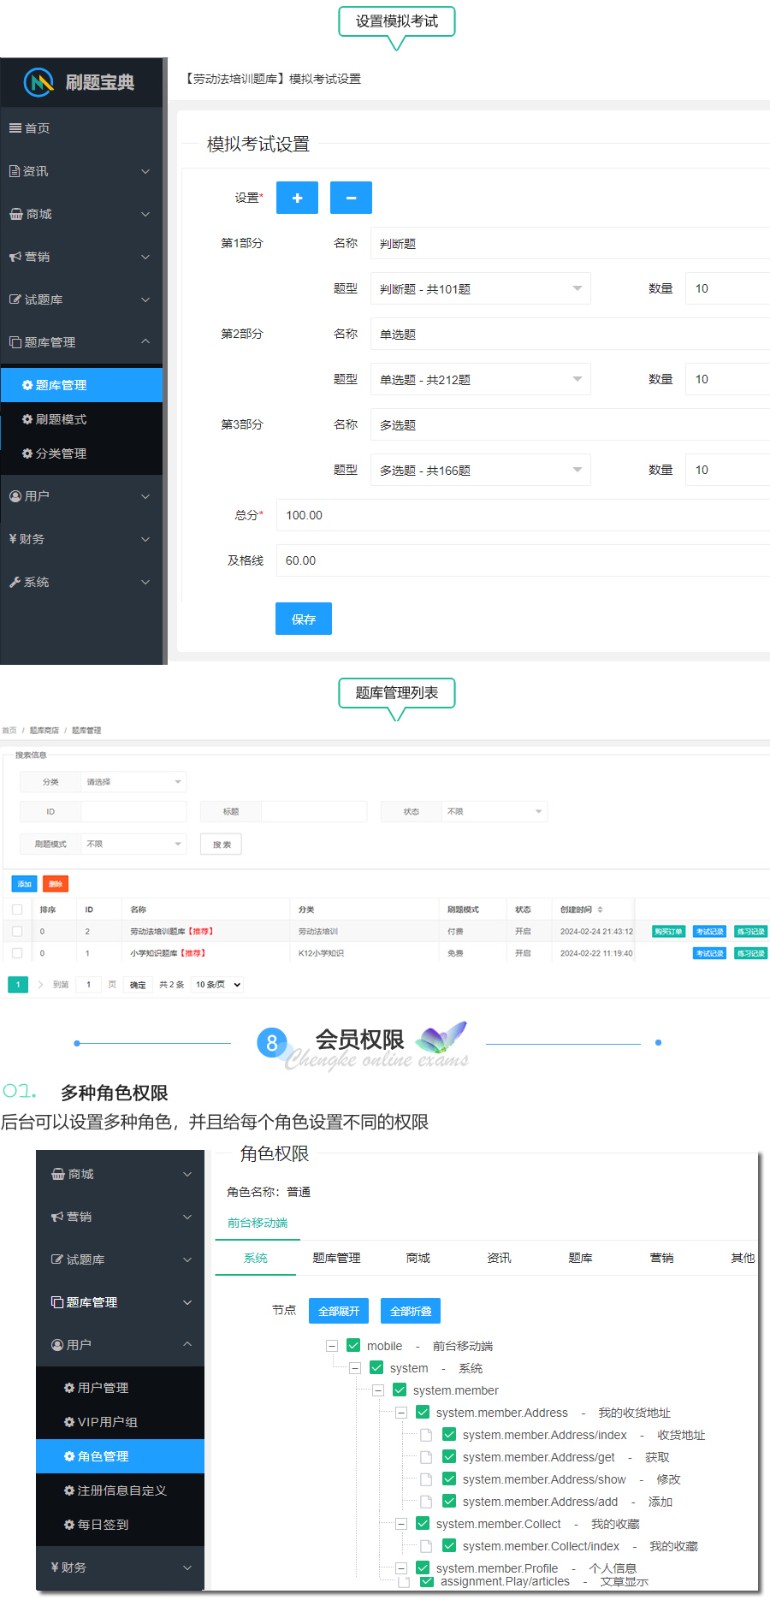The image size is (770, 1600).
Task: Switch to the 题库管理 permissions tab
Action: 336,1258
